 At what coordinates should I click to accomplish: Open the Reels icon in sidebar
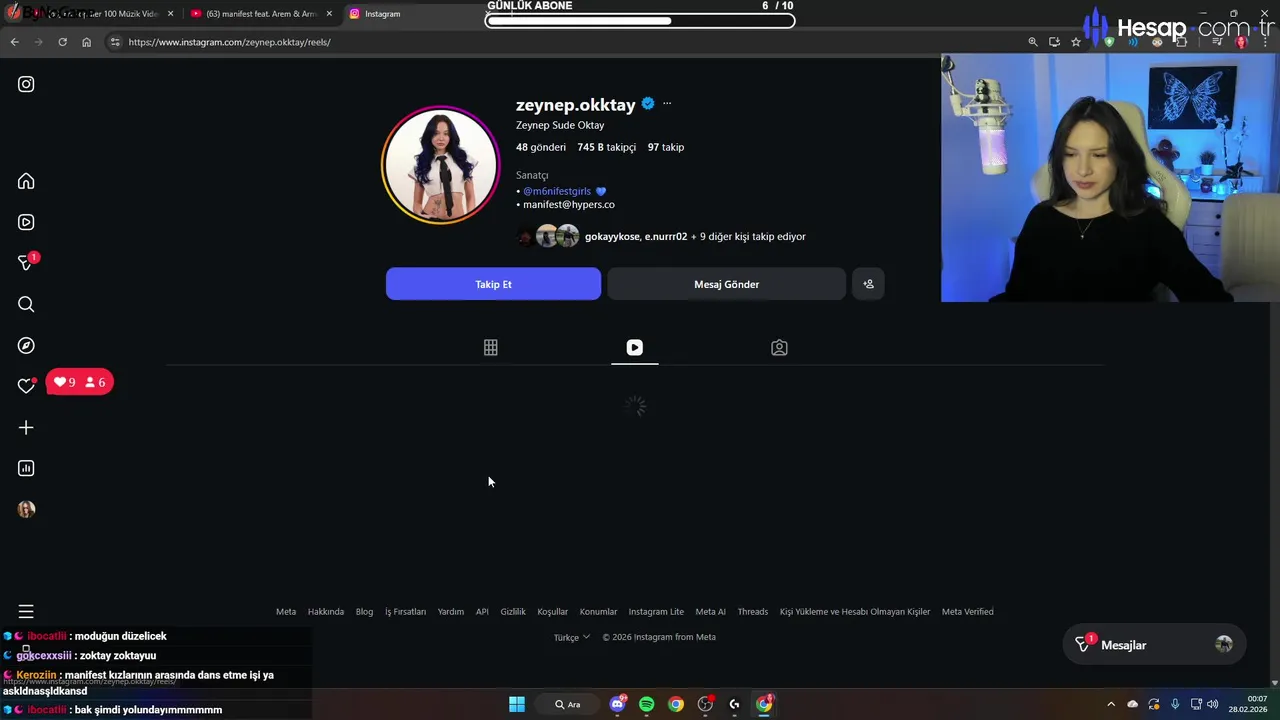pos(26,222)
